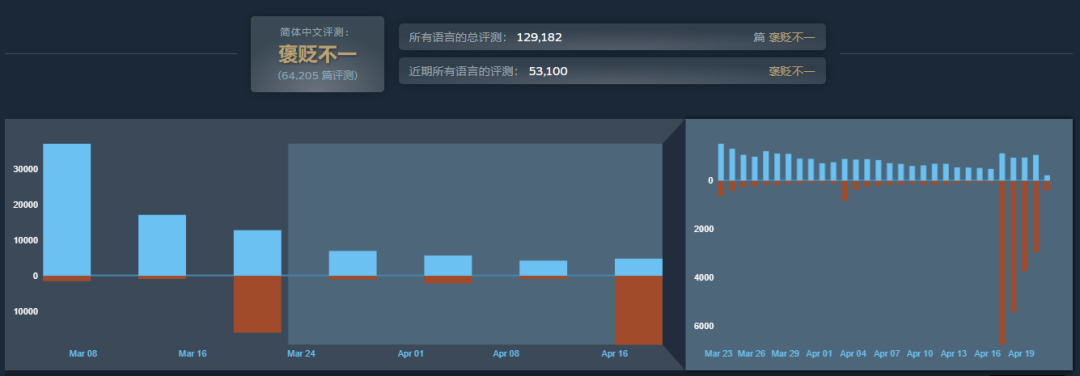Click the 4000 axis value in daily chart

pos(704,278)
